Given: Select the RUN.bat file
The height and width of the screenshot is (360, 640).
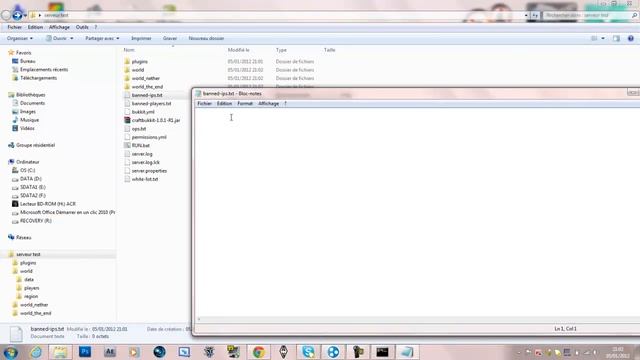Looking at the screenshot, I should (x=137, y=145).
